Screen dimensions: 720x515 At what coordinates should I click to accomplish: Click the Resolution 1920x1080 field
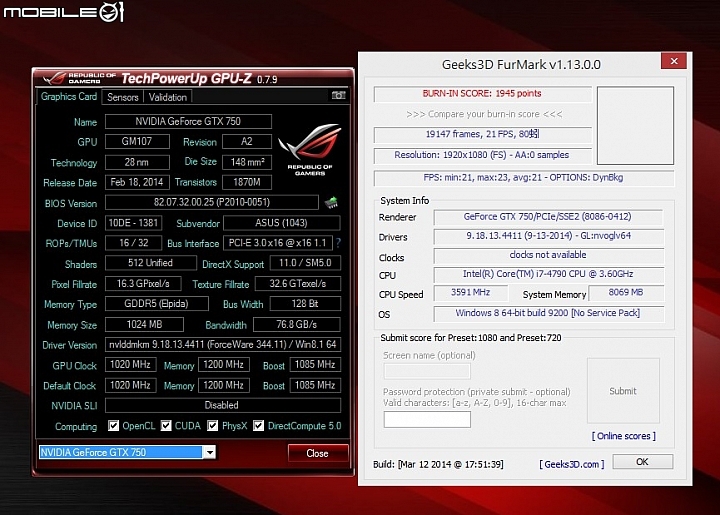click(483, 155)
